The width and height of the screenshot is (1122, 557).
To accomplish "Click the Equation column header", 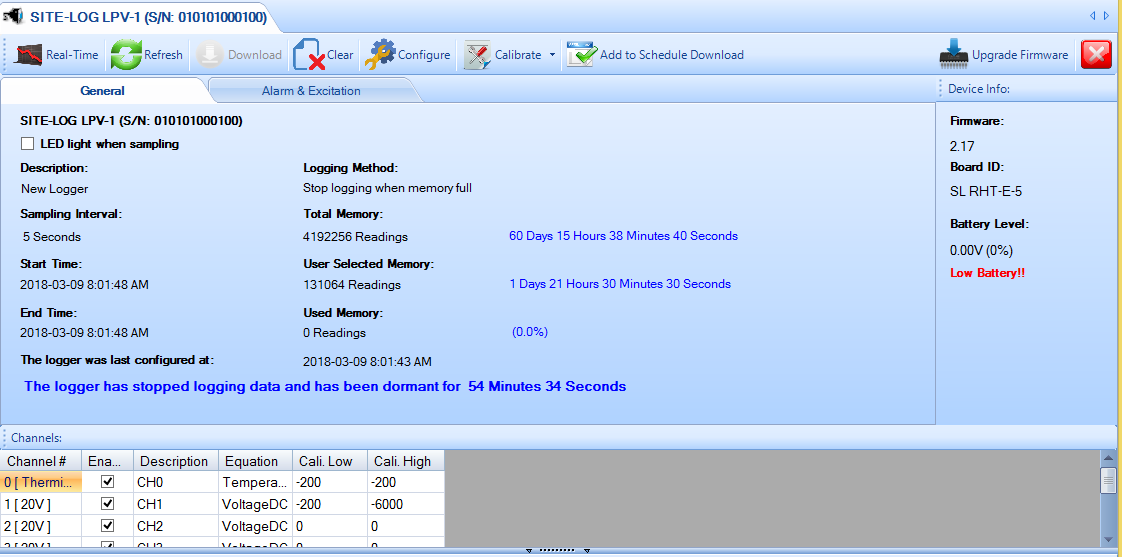I will (252, 461).
